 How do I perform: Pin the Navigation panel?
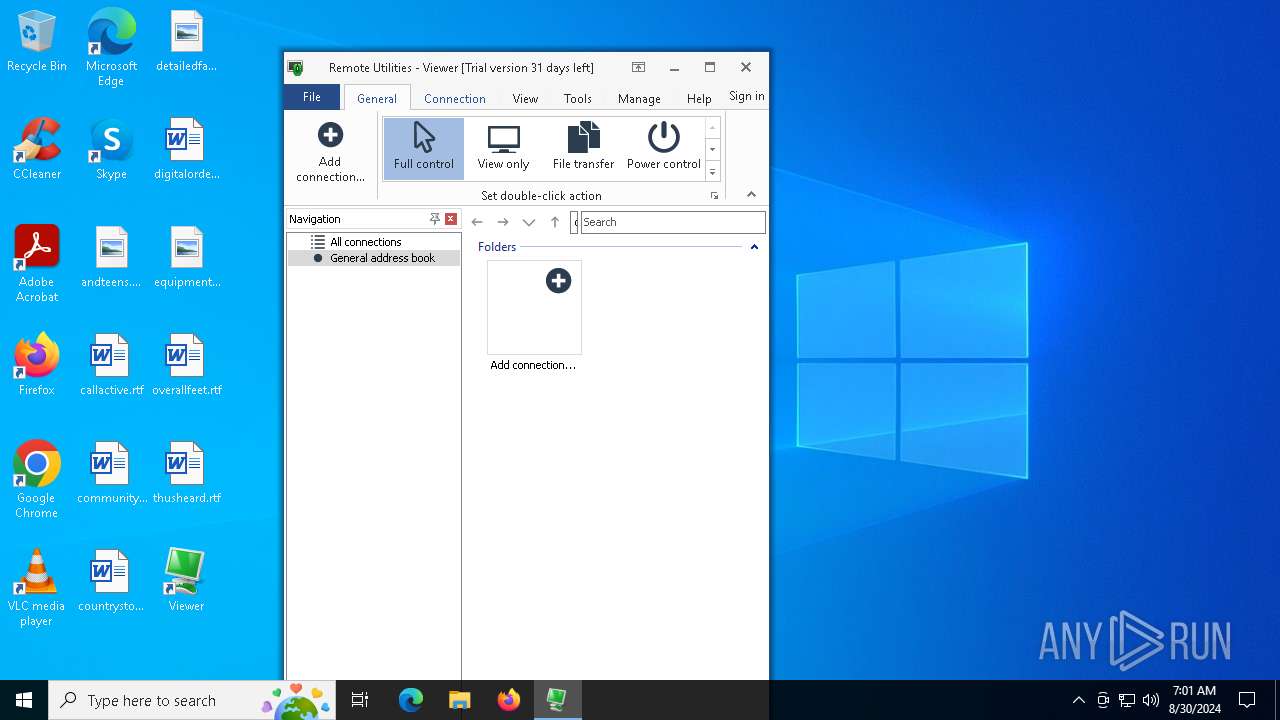coord(434,219)
